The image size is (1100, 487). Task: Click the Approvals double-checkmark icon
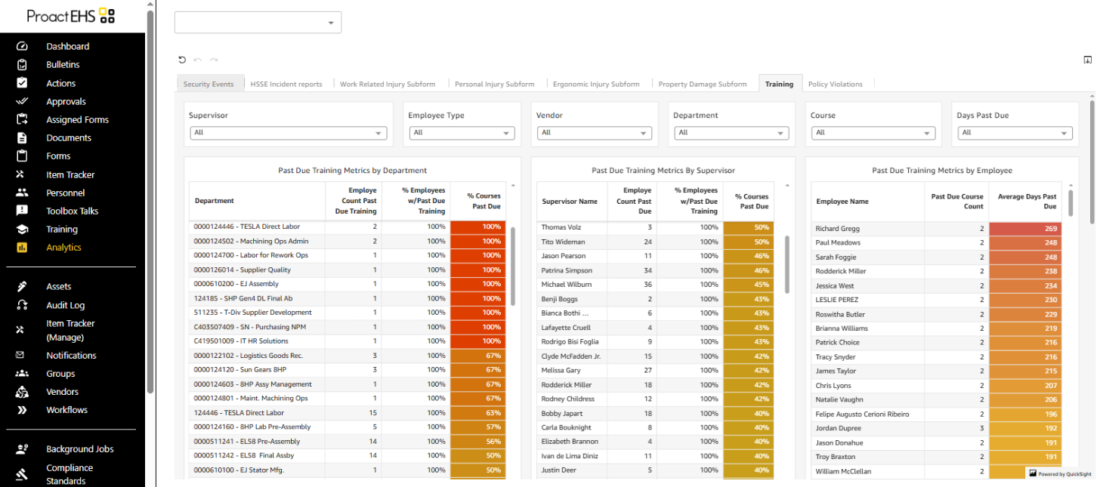22,101
